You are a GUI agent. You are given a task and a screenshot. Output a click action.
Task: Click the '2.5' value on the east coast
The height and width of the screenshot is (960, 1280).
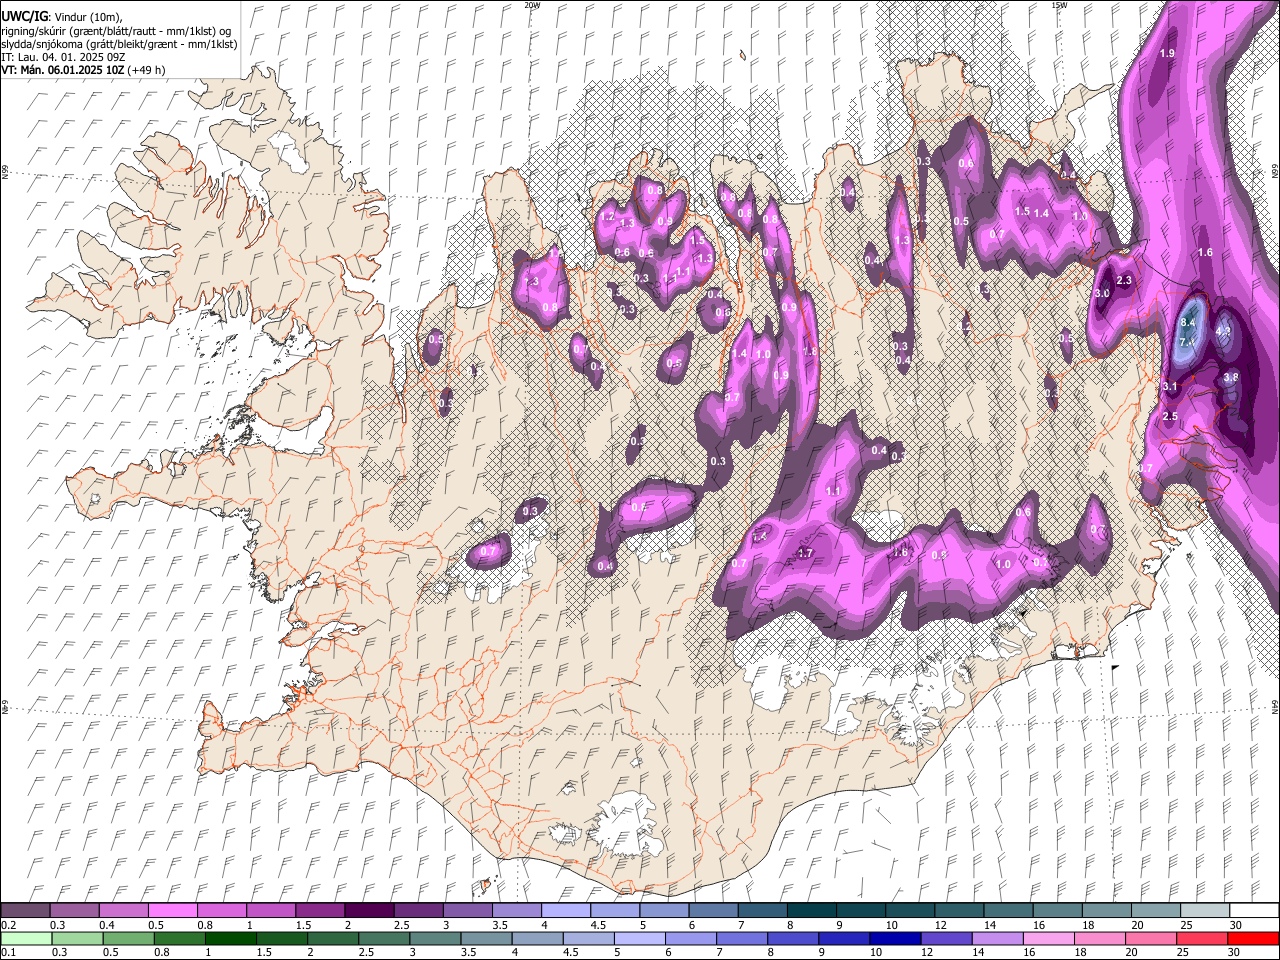coord(1170,416)
